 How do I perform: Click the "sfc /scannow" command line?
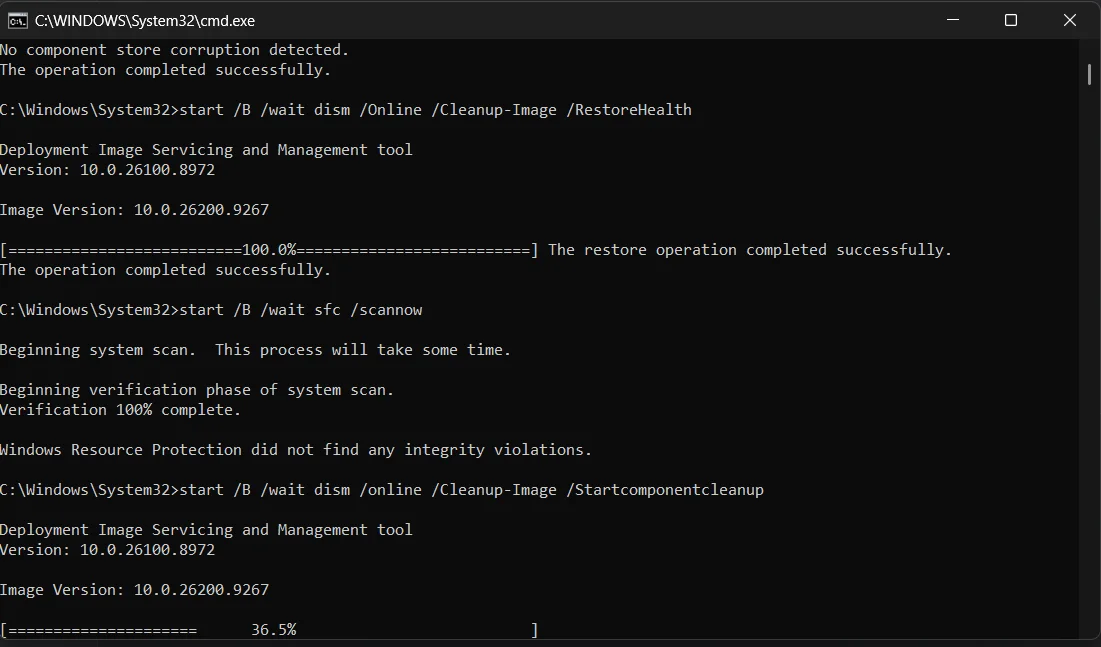pyautogui.click(x=211, y=310)
